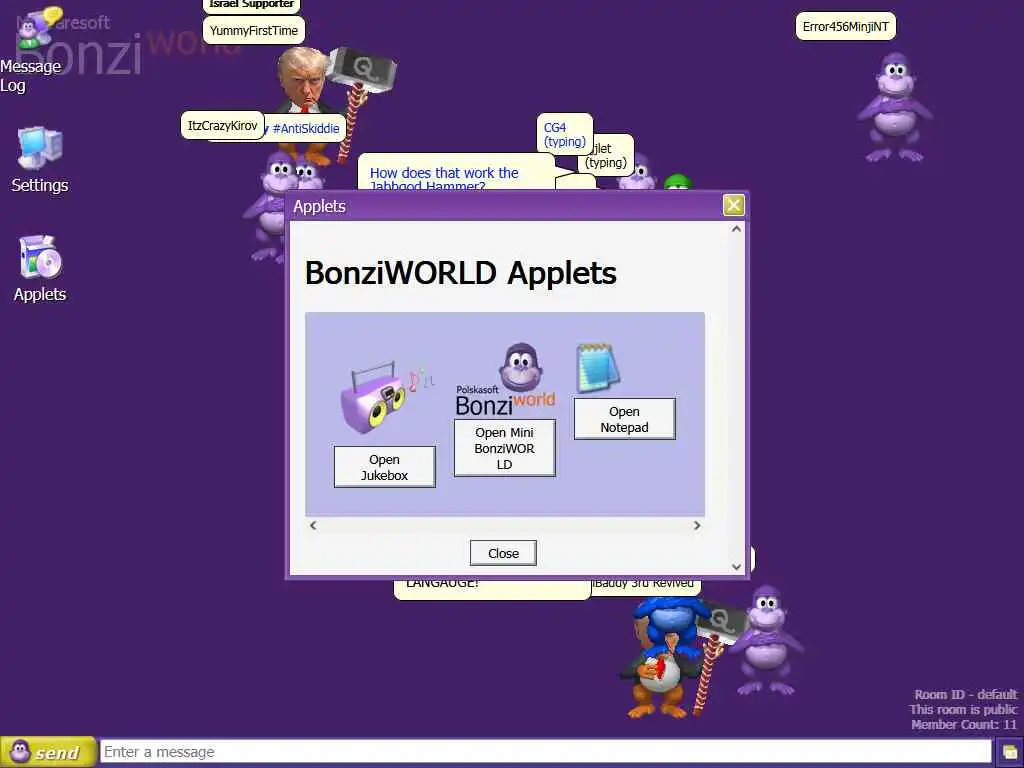Click the Room ID - default text
This screenshot has height=768, width=1024.
point(965,694)
